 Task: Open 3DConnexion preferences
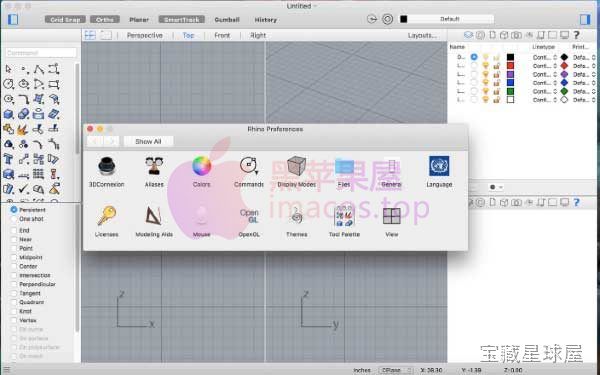click(x=106, y=171)
